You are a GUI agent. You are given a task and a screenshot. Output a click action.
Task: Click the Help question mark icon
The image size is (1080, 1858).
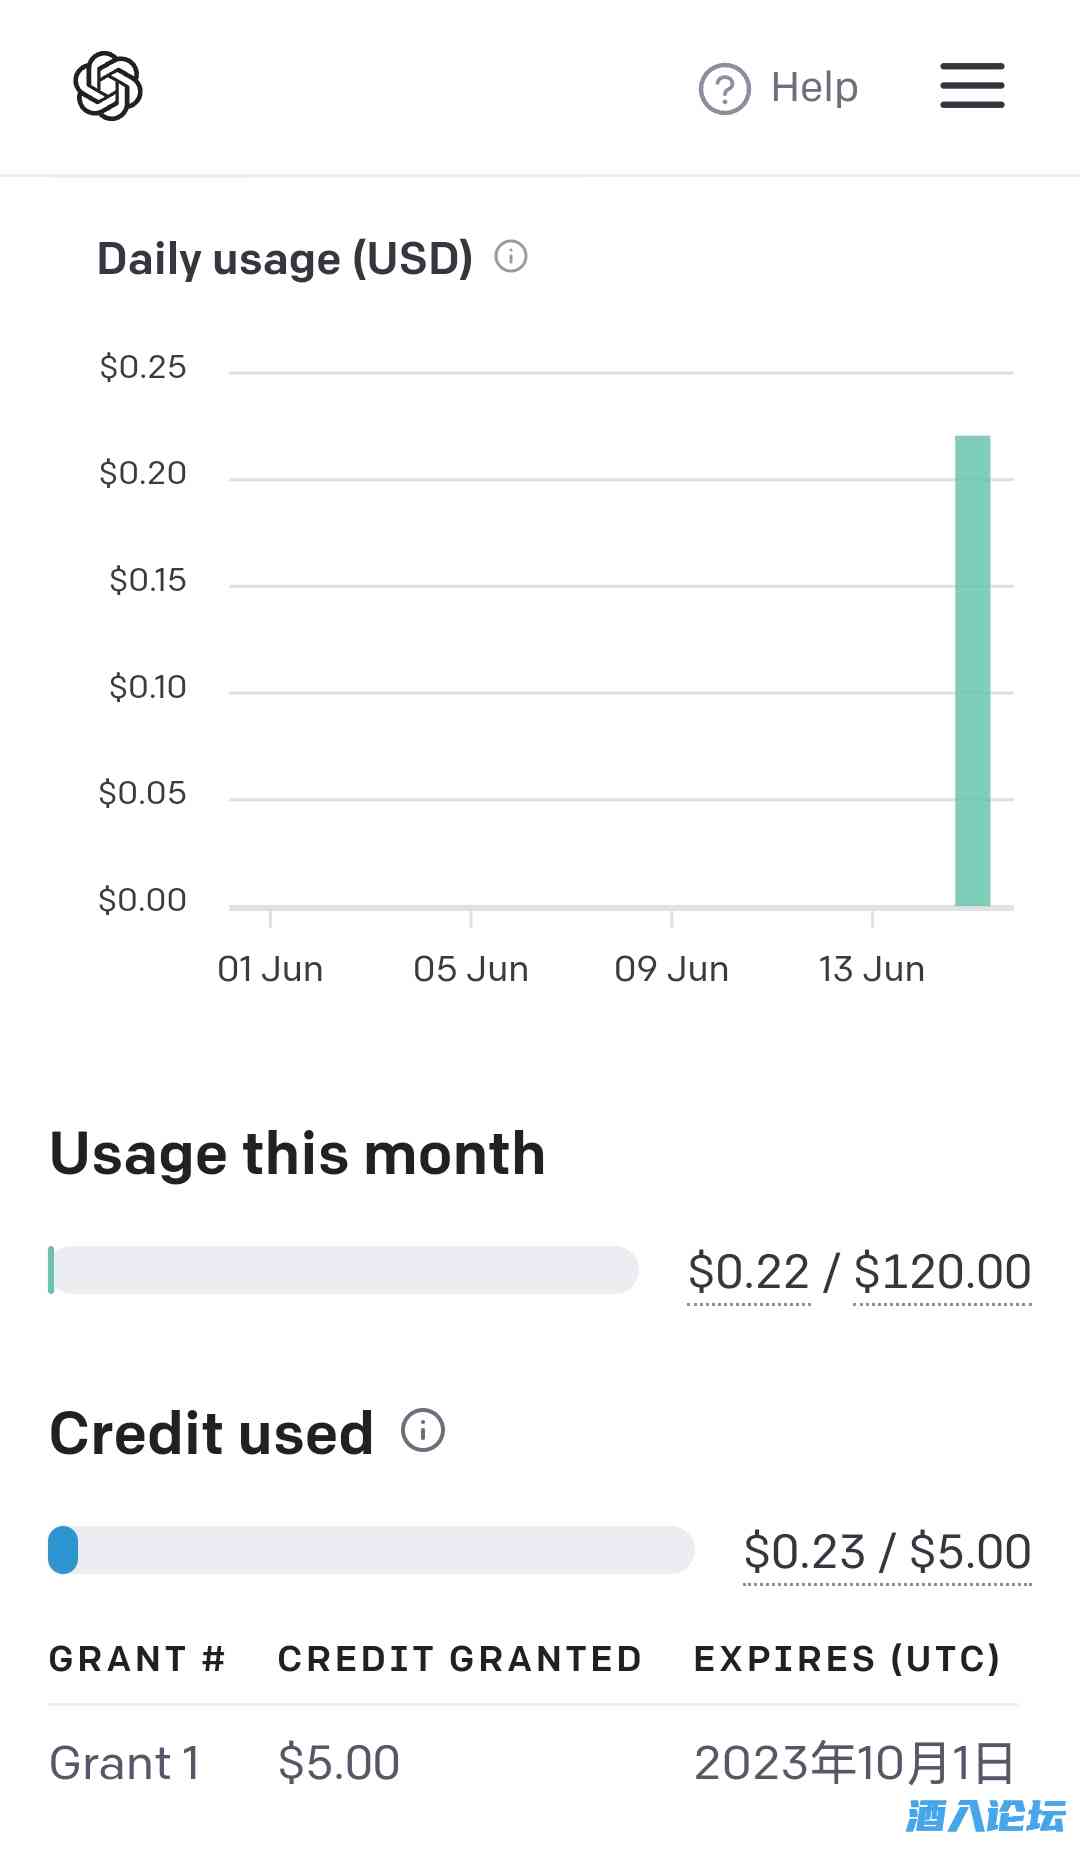[724, 89]
